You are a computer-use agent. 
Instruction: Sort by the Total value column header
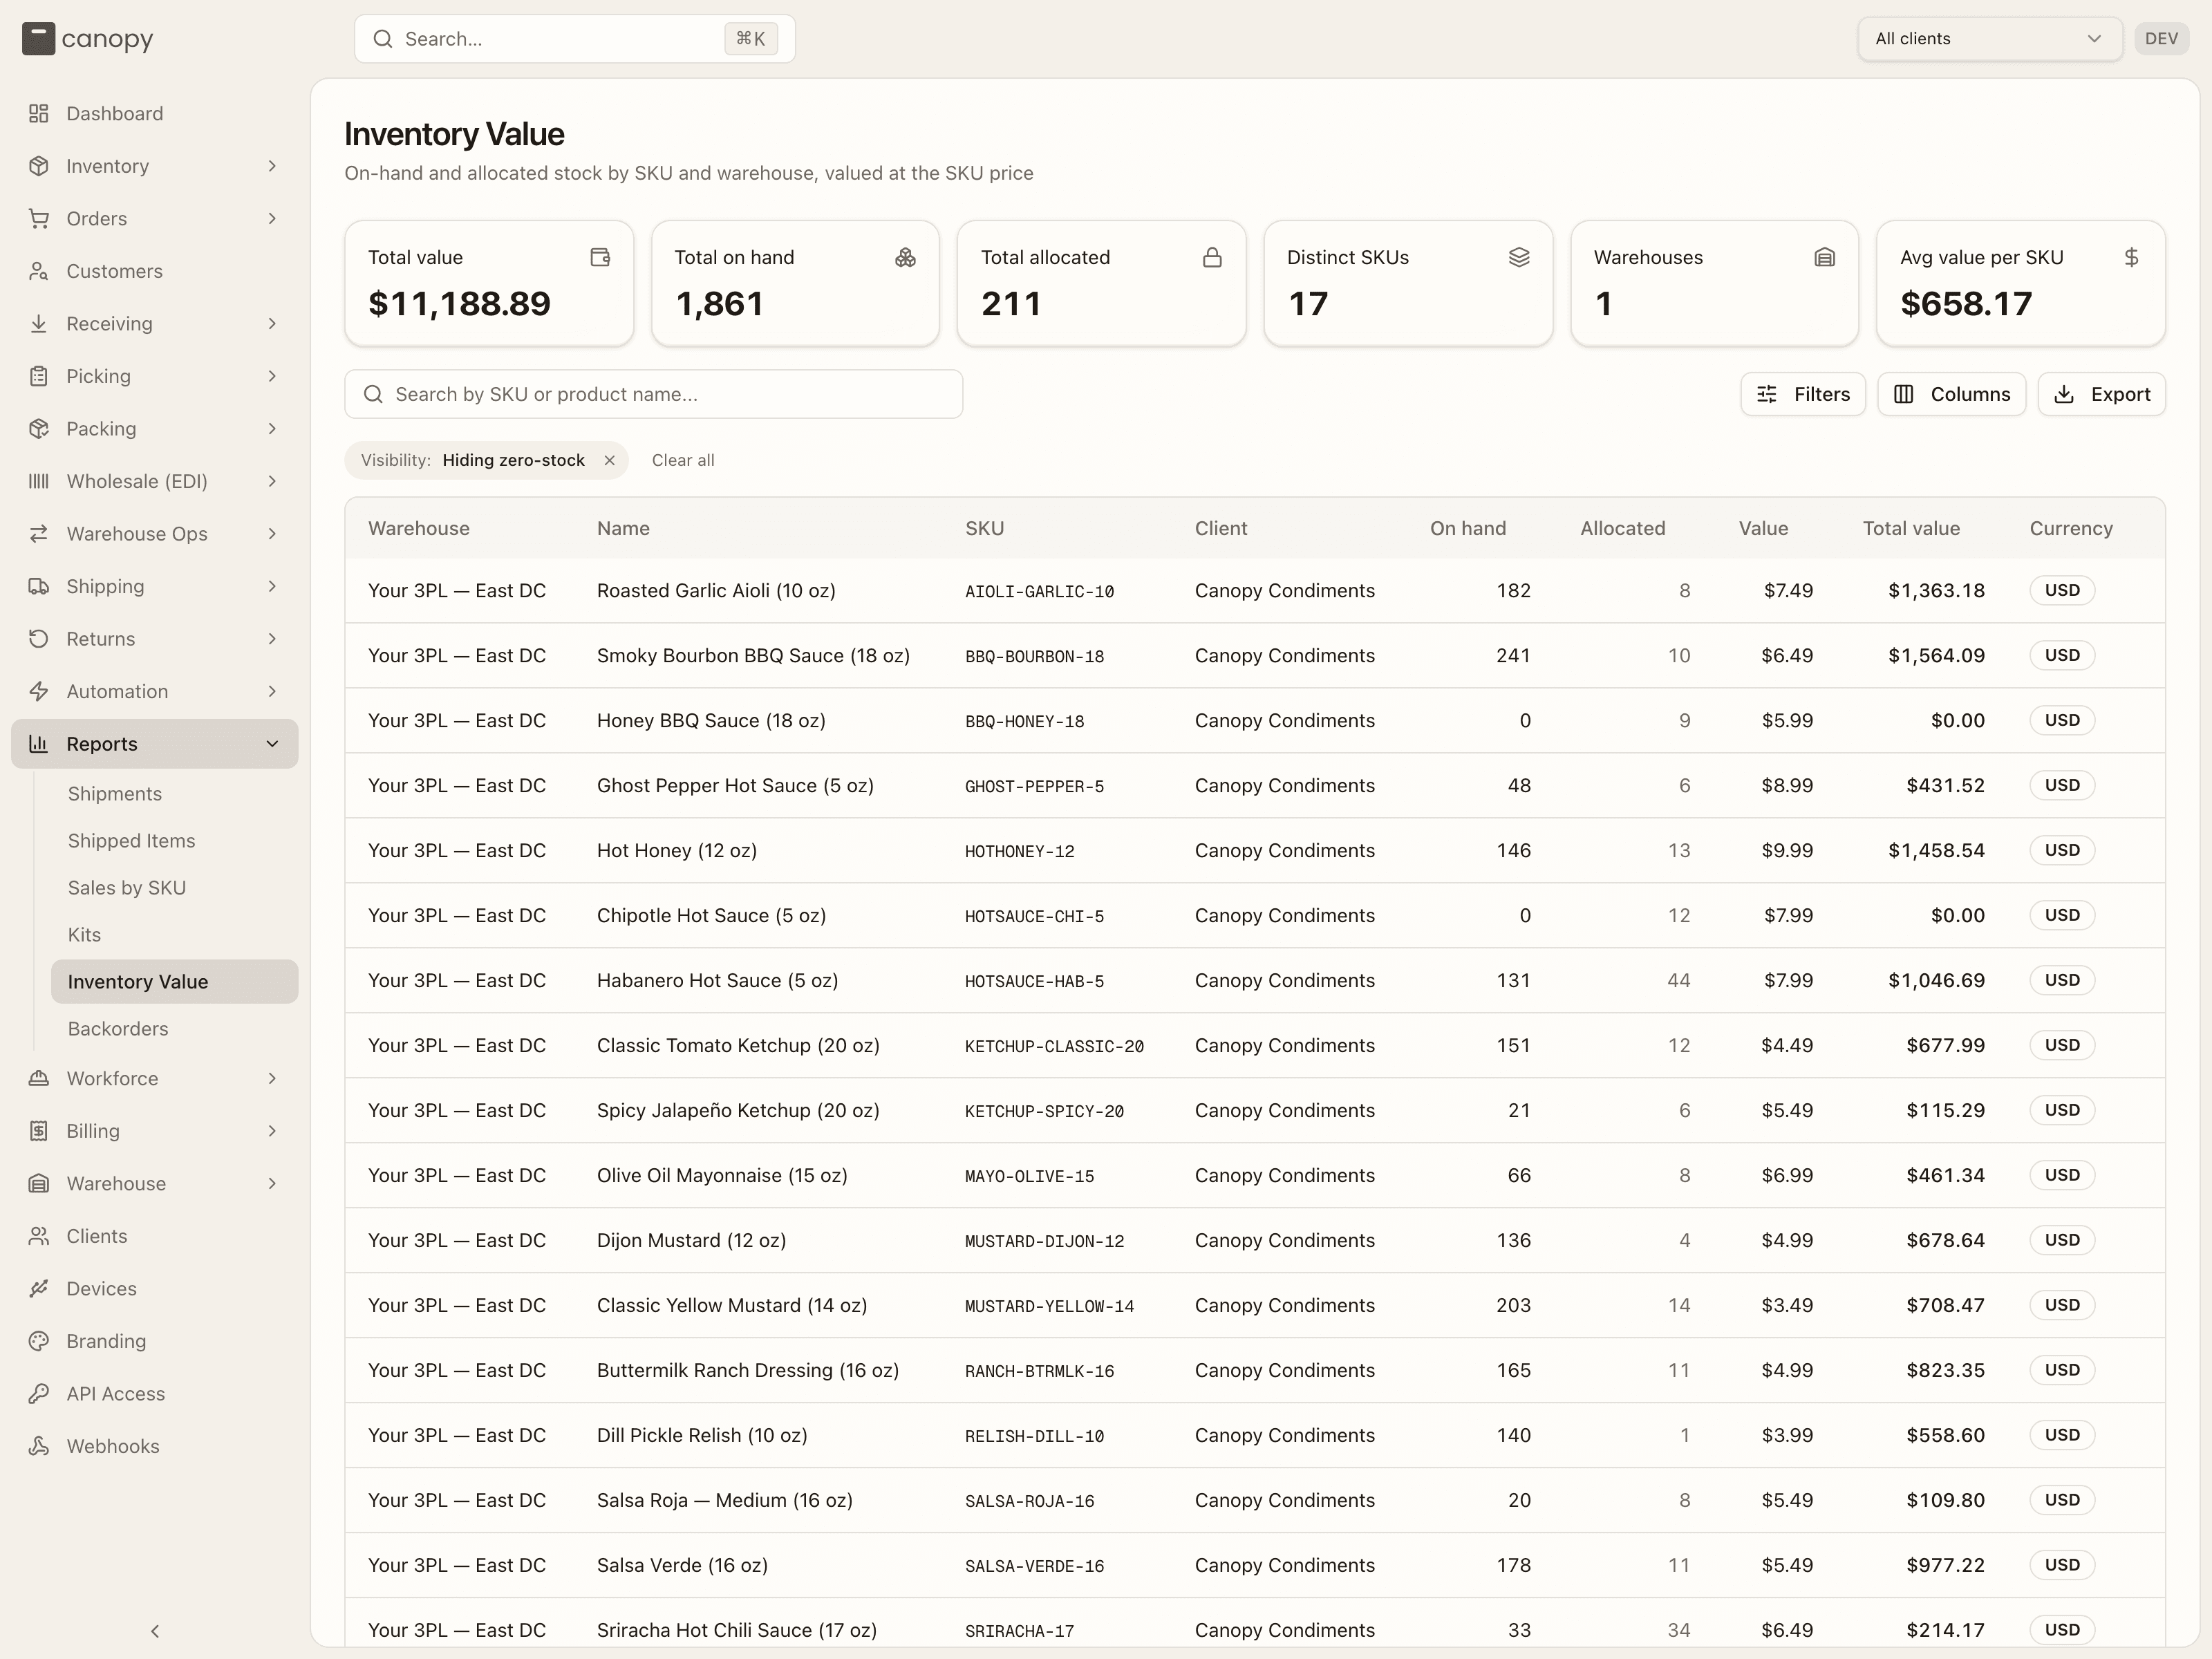1910,528
